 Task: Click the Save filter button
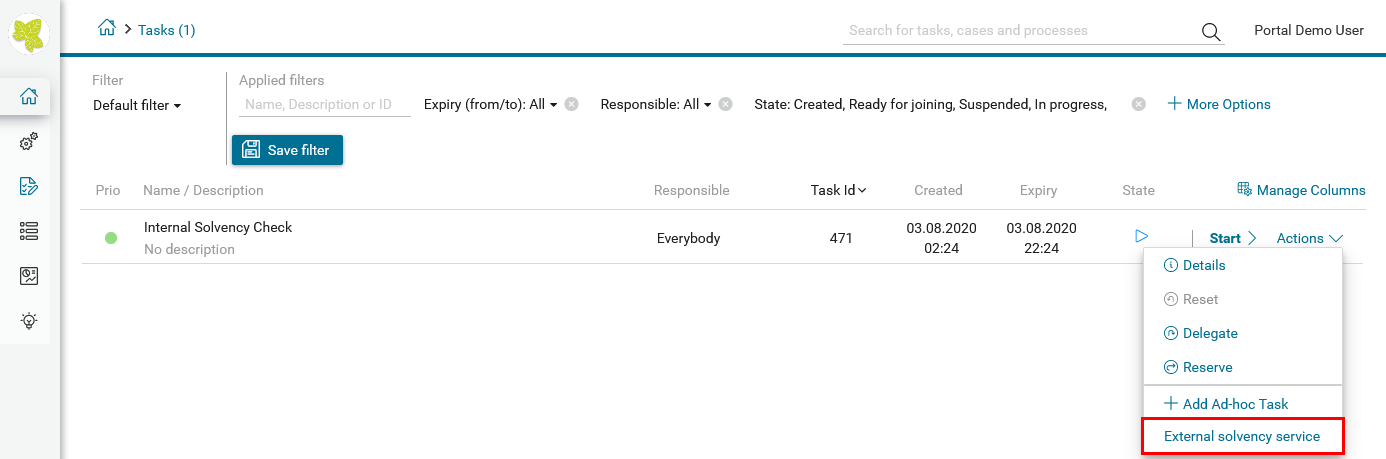pyautogui.click(x=287, y=150)
